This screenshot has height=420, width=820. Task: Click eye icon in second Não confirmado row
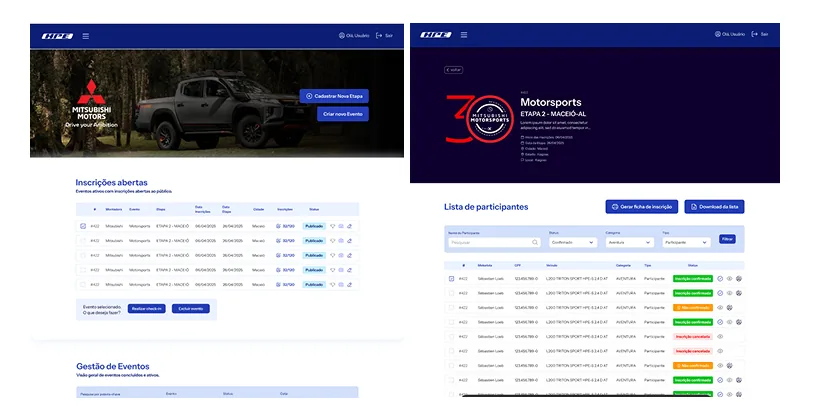tap(720, 366)
